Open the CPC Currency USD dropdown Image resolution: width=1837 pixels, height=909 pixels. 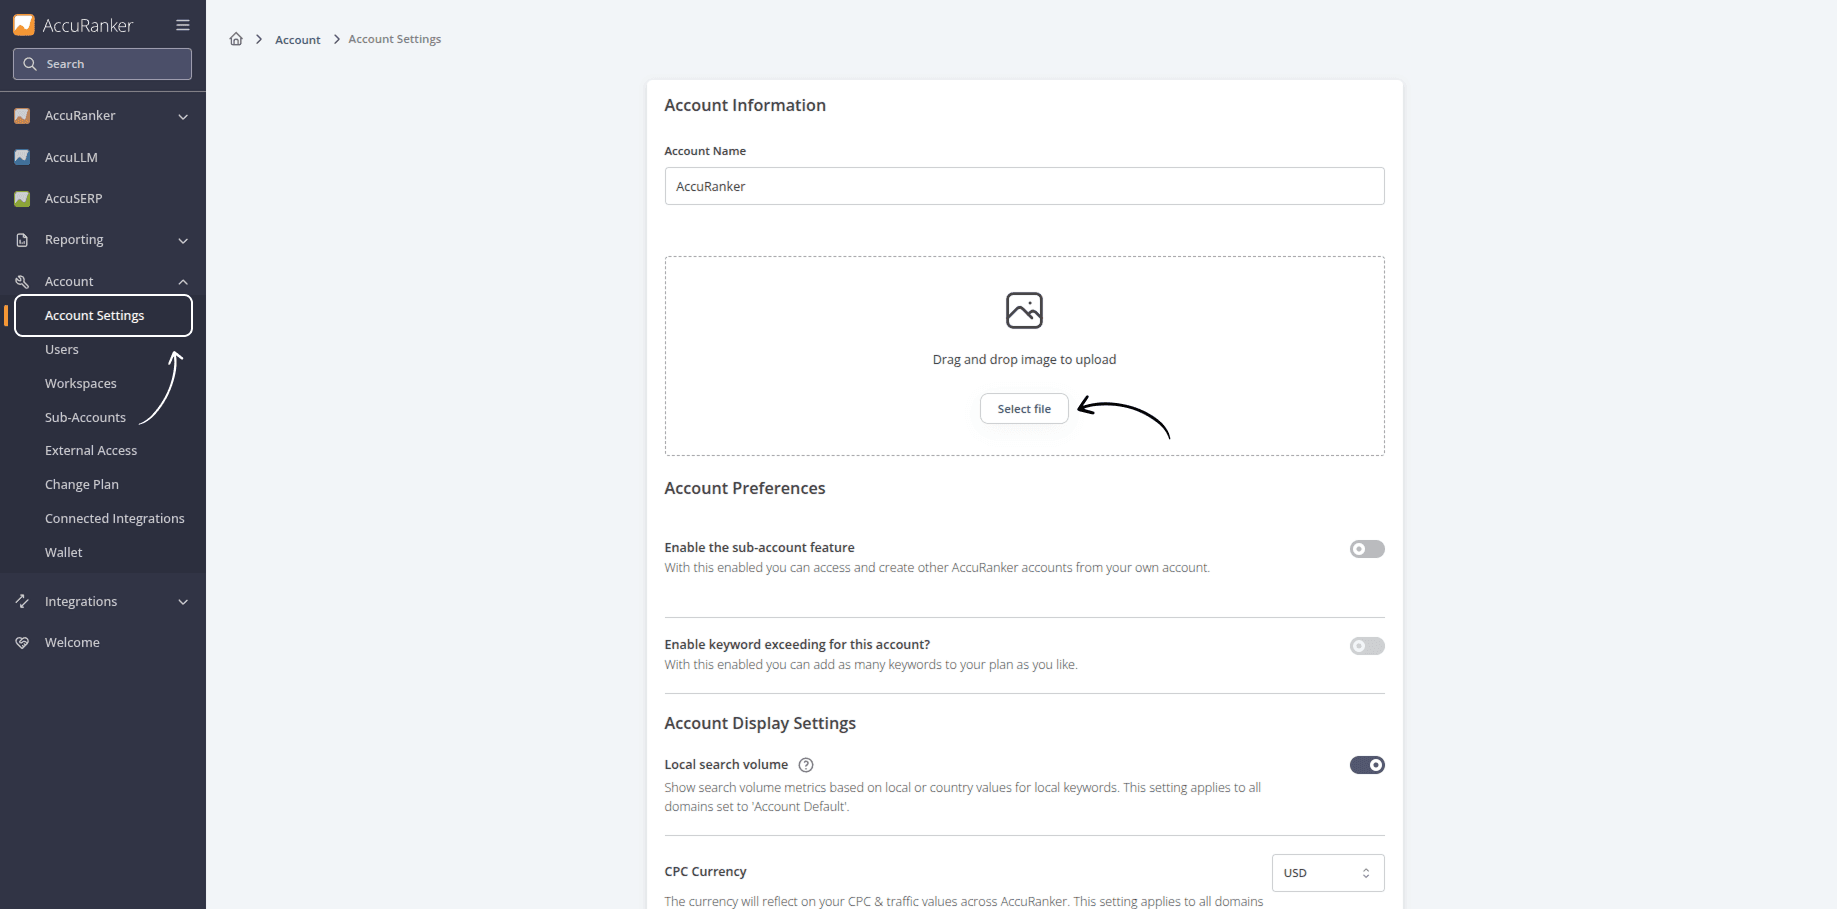pyautogui.click(x=1328, y=873)
